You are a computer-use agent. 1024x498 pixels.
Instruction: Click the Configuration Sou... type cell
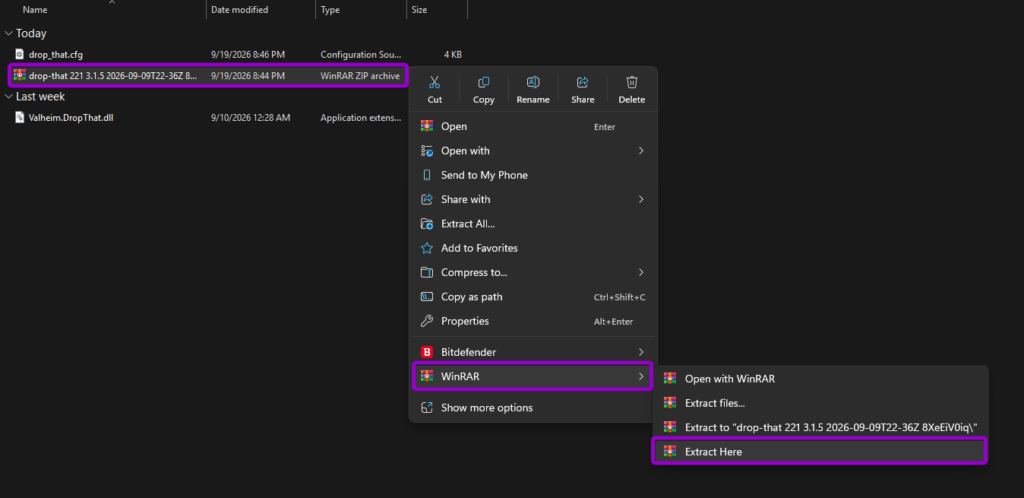361,55
